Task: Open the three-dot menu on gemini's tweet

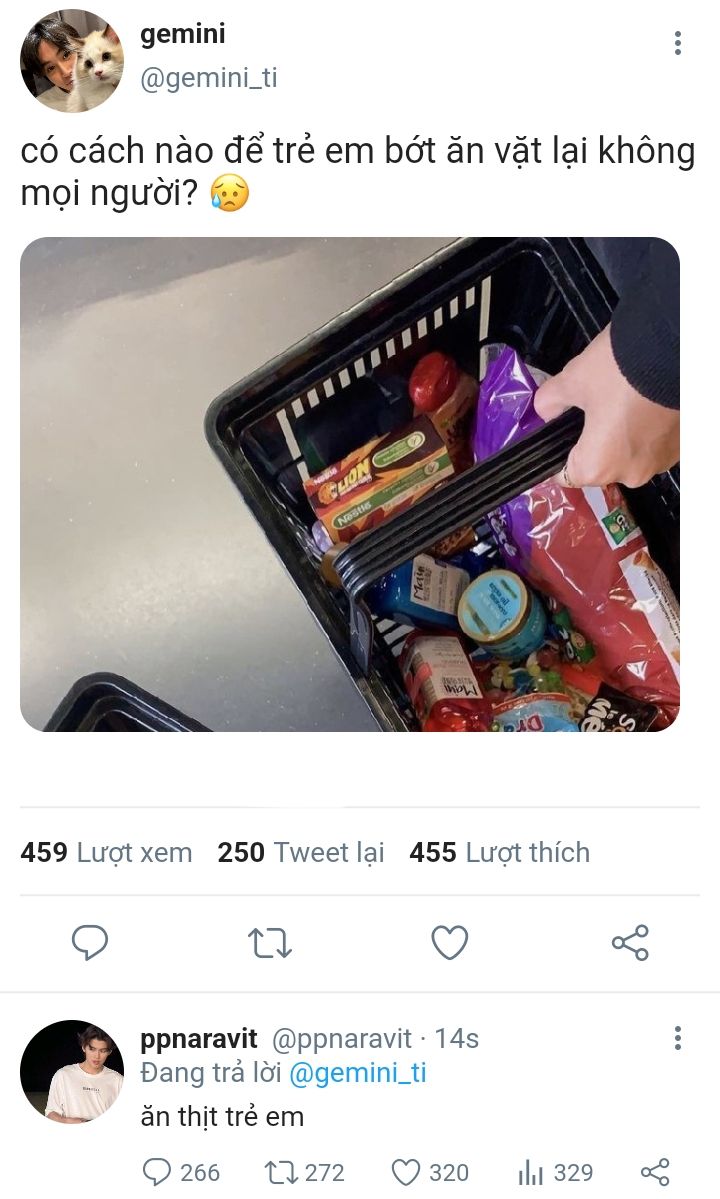Action: 677,43
